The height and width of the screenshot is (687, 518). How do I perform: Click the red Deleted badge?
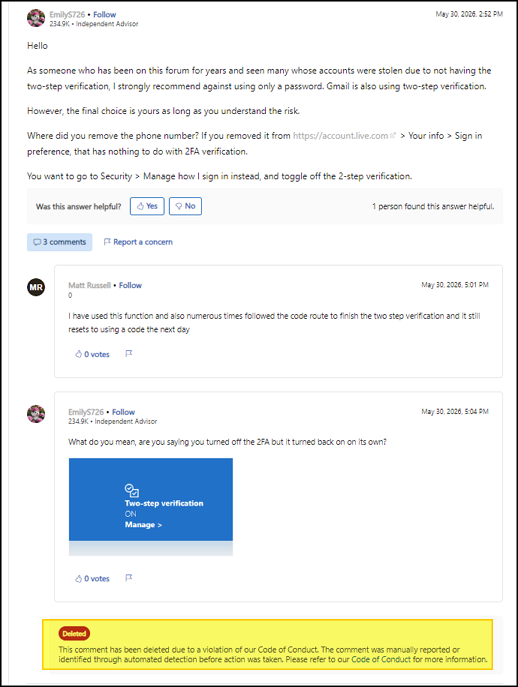coord(74,634)
